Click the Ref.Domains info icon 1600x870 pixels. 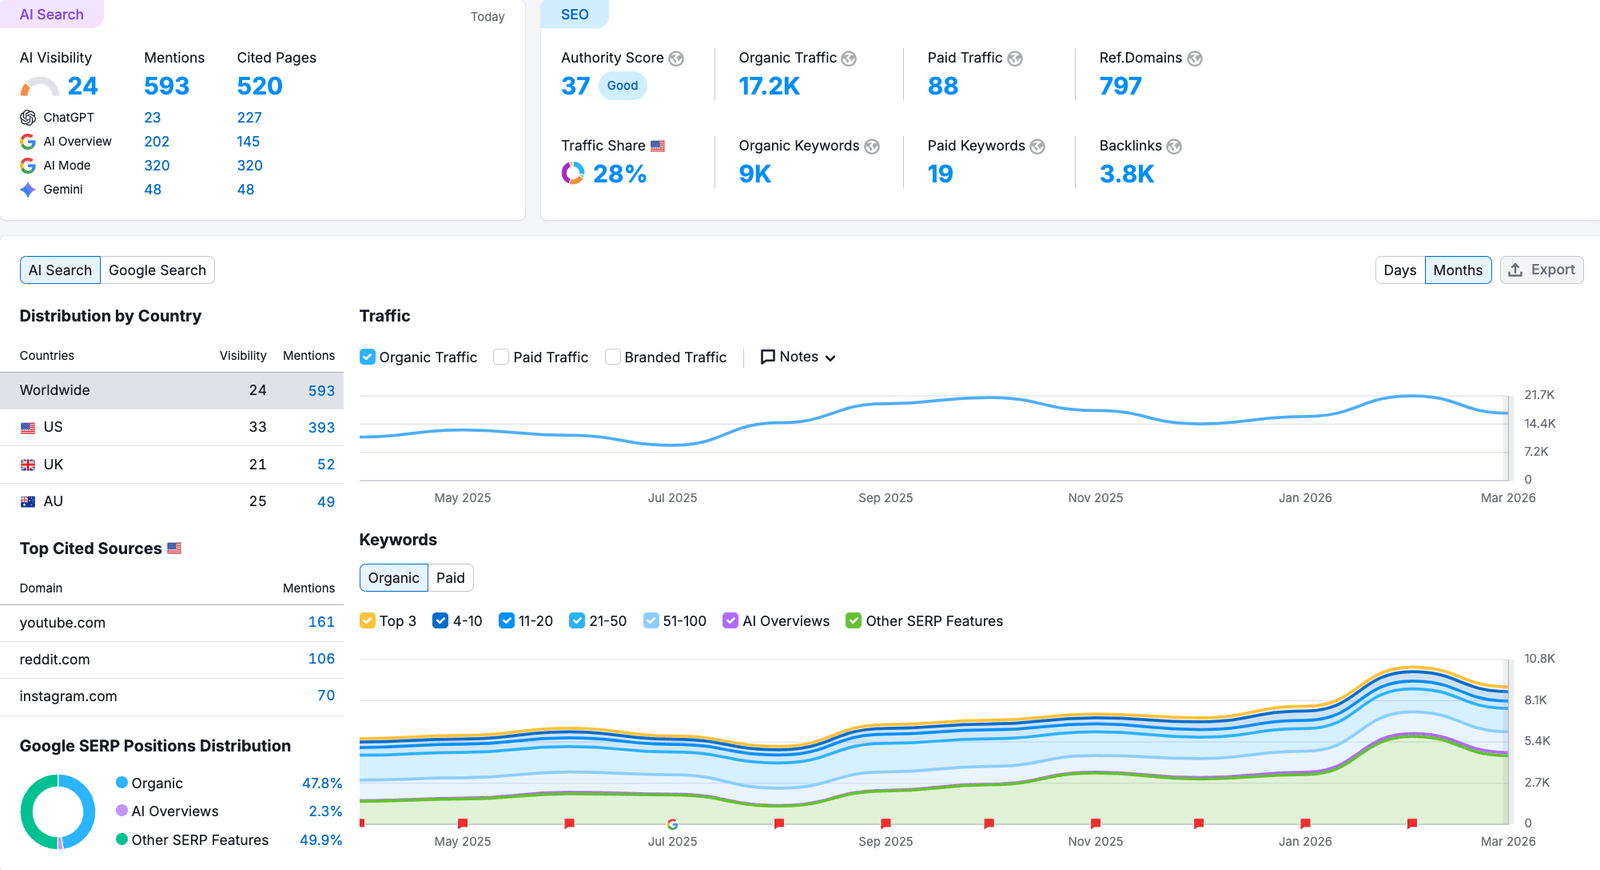[x=1195, y=59]
